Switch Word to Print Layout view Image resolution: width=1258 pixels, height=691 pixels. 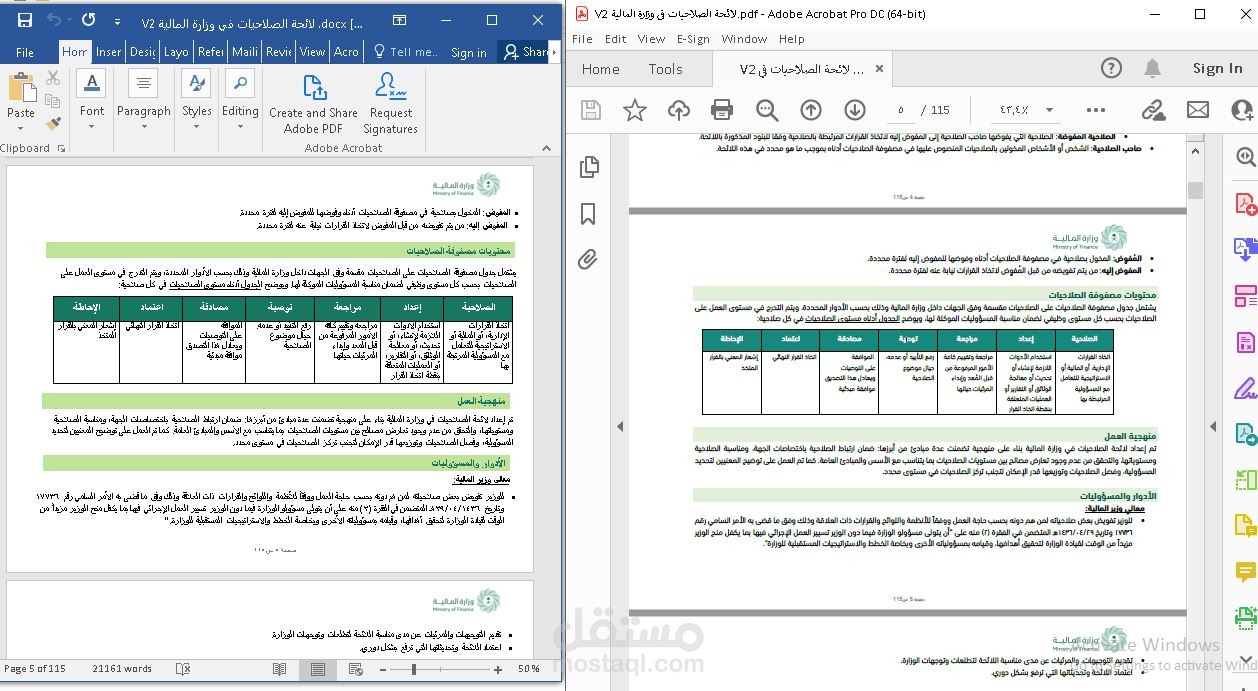click(x=317, y=669)
